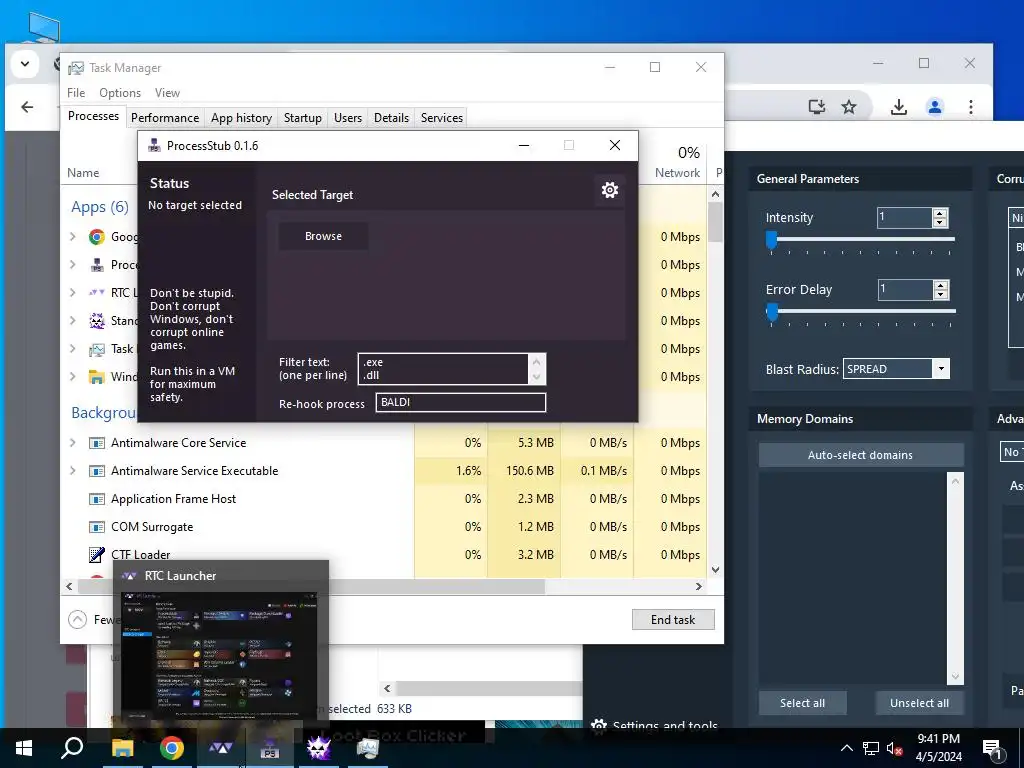Click Google Chrome icon in process list
Viewport: 1024px width, 768px height.
tap(97, 236)
